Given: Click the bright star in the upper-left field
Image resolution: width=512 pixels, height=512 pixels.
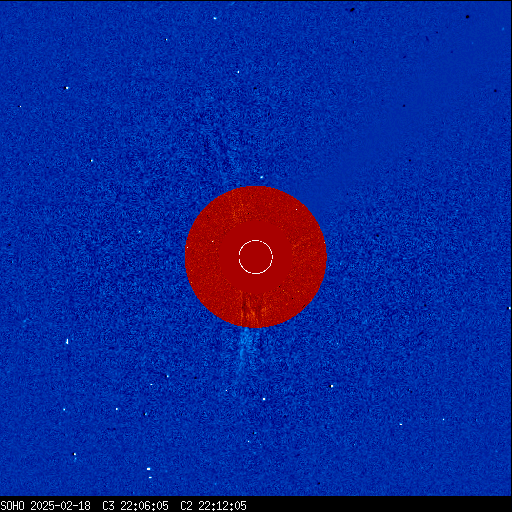Looking at the screenshot, I should (x=66, y=88).
